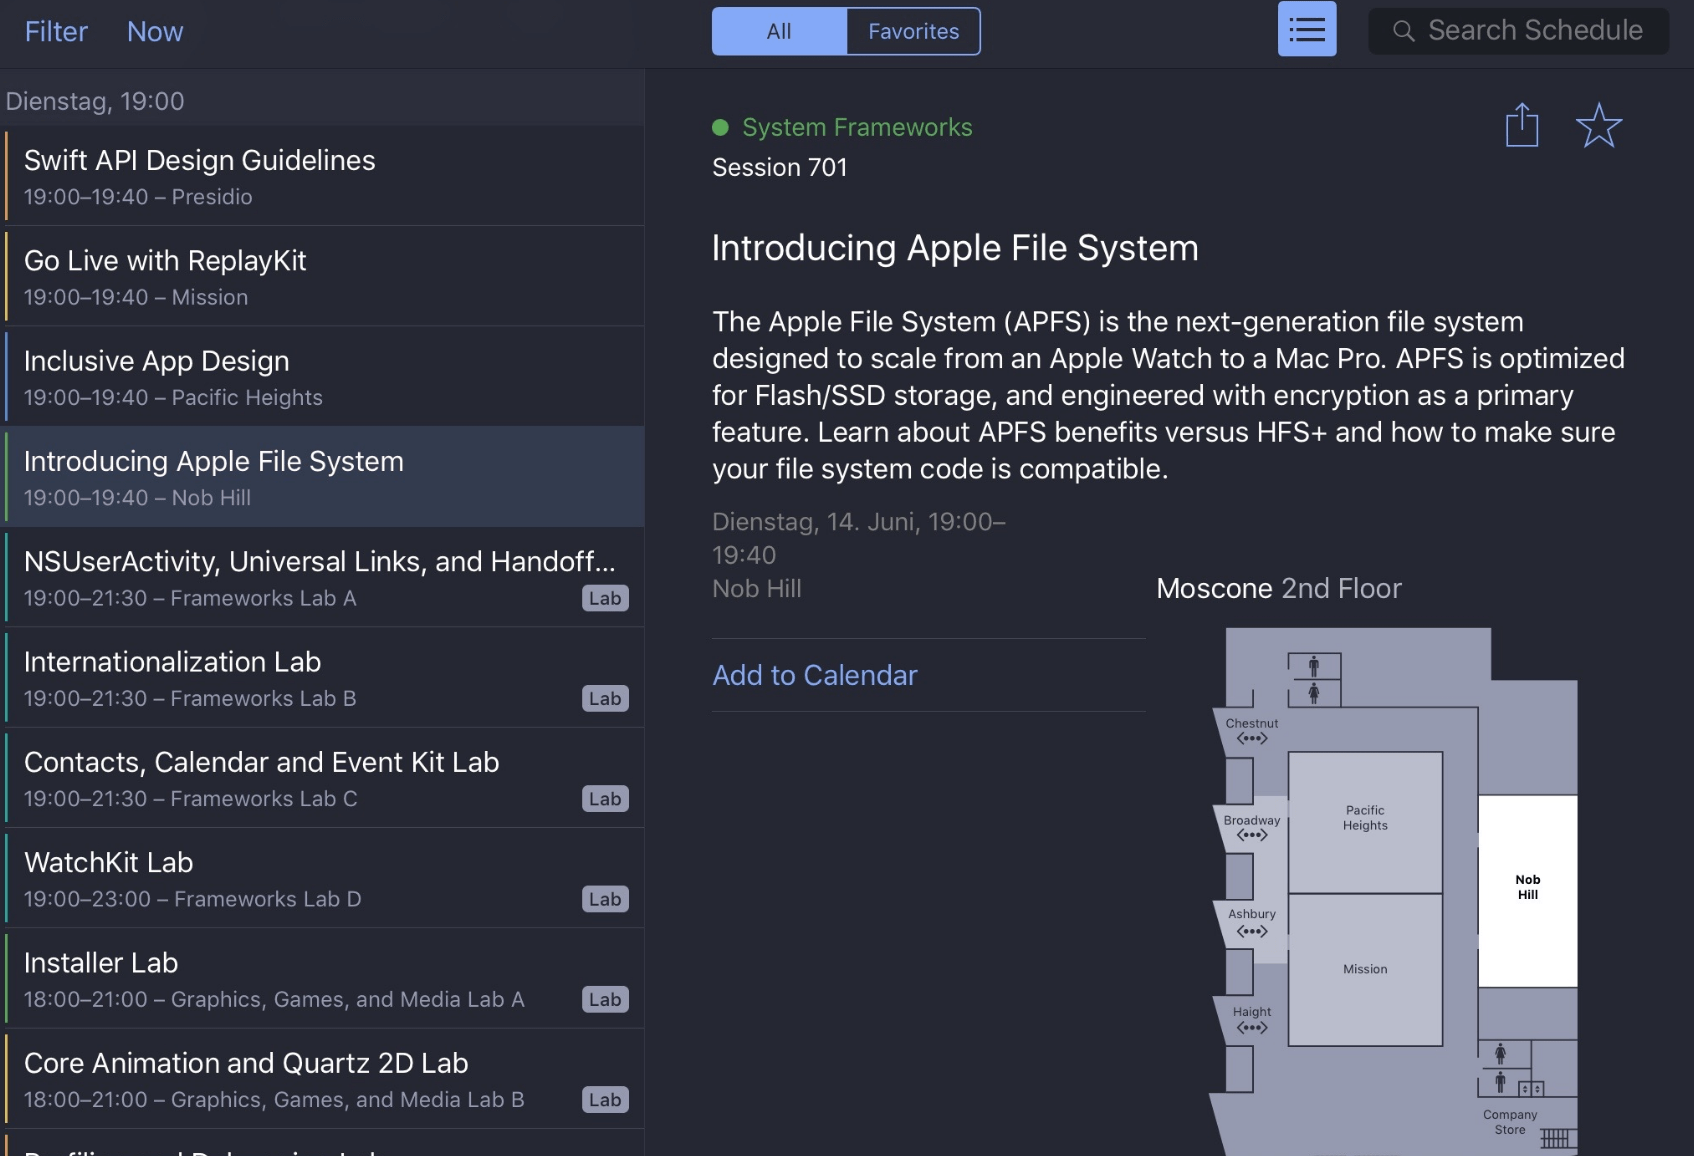This screenshot has width=1694, height=1156.
Task: Open the Internationalization Lab session
Action: click(x=300, y=677)
